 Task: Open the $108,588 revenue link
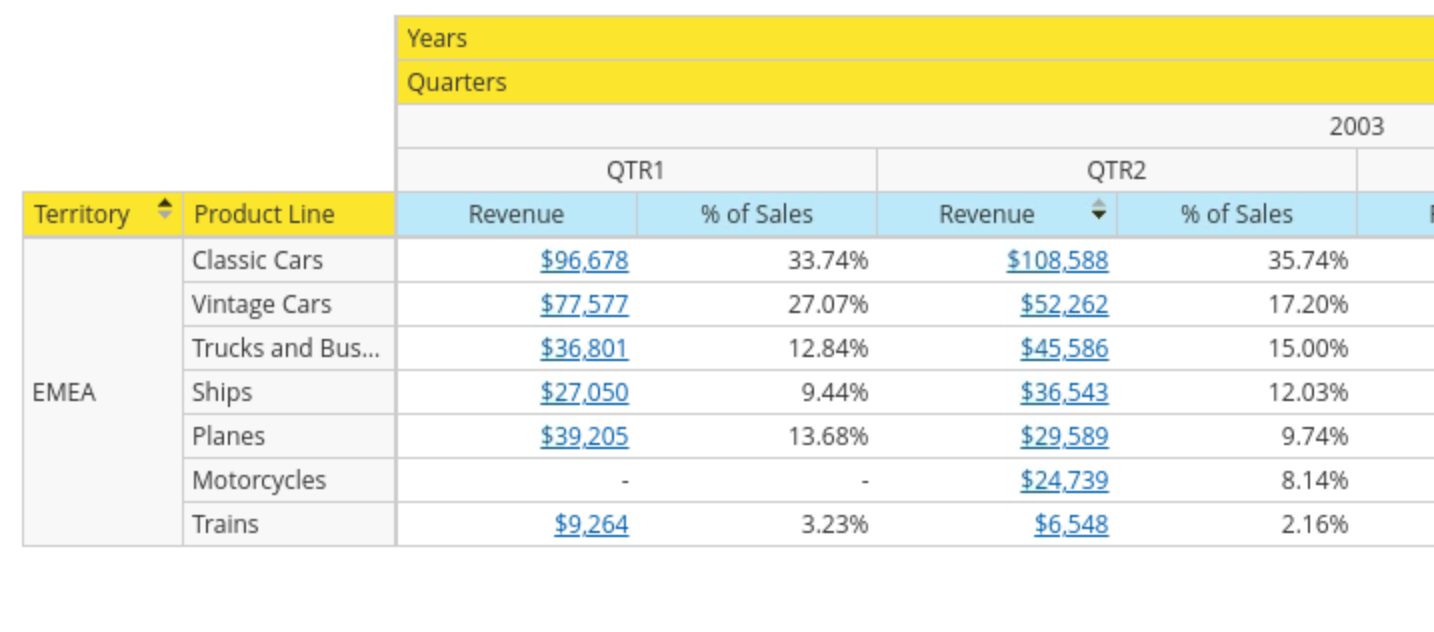tap(1057, 261)
